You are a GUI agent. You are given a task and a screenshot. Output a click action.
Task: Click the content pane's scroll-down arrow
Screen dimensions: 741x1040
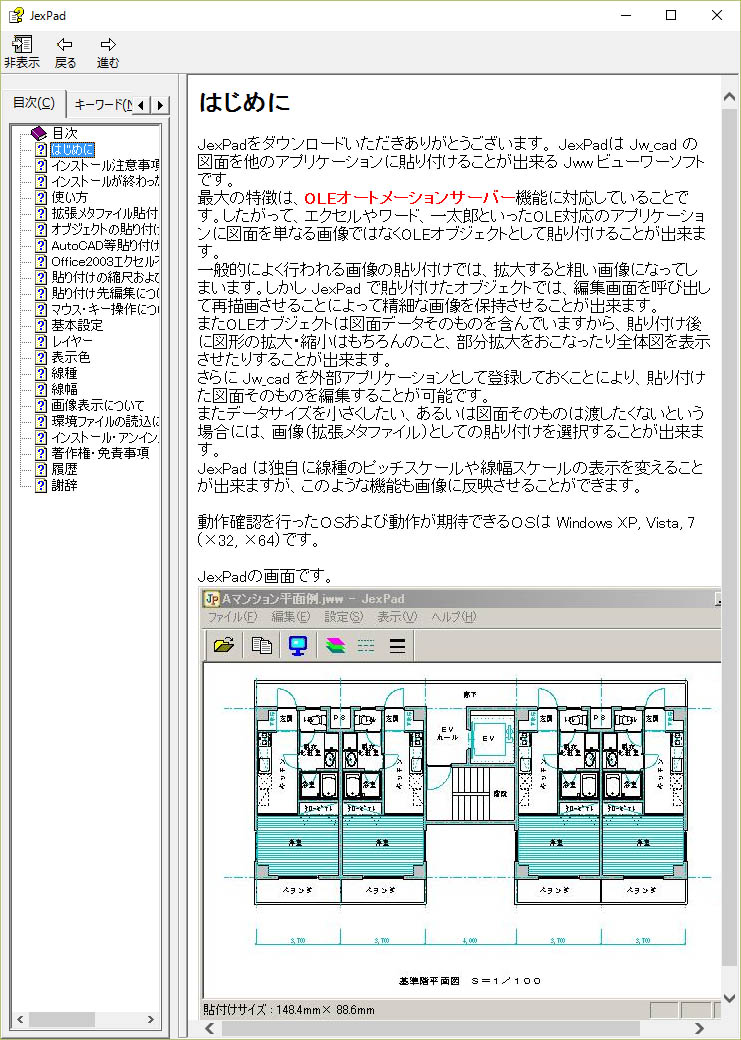(x=729, y=998)
